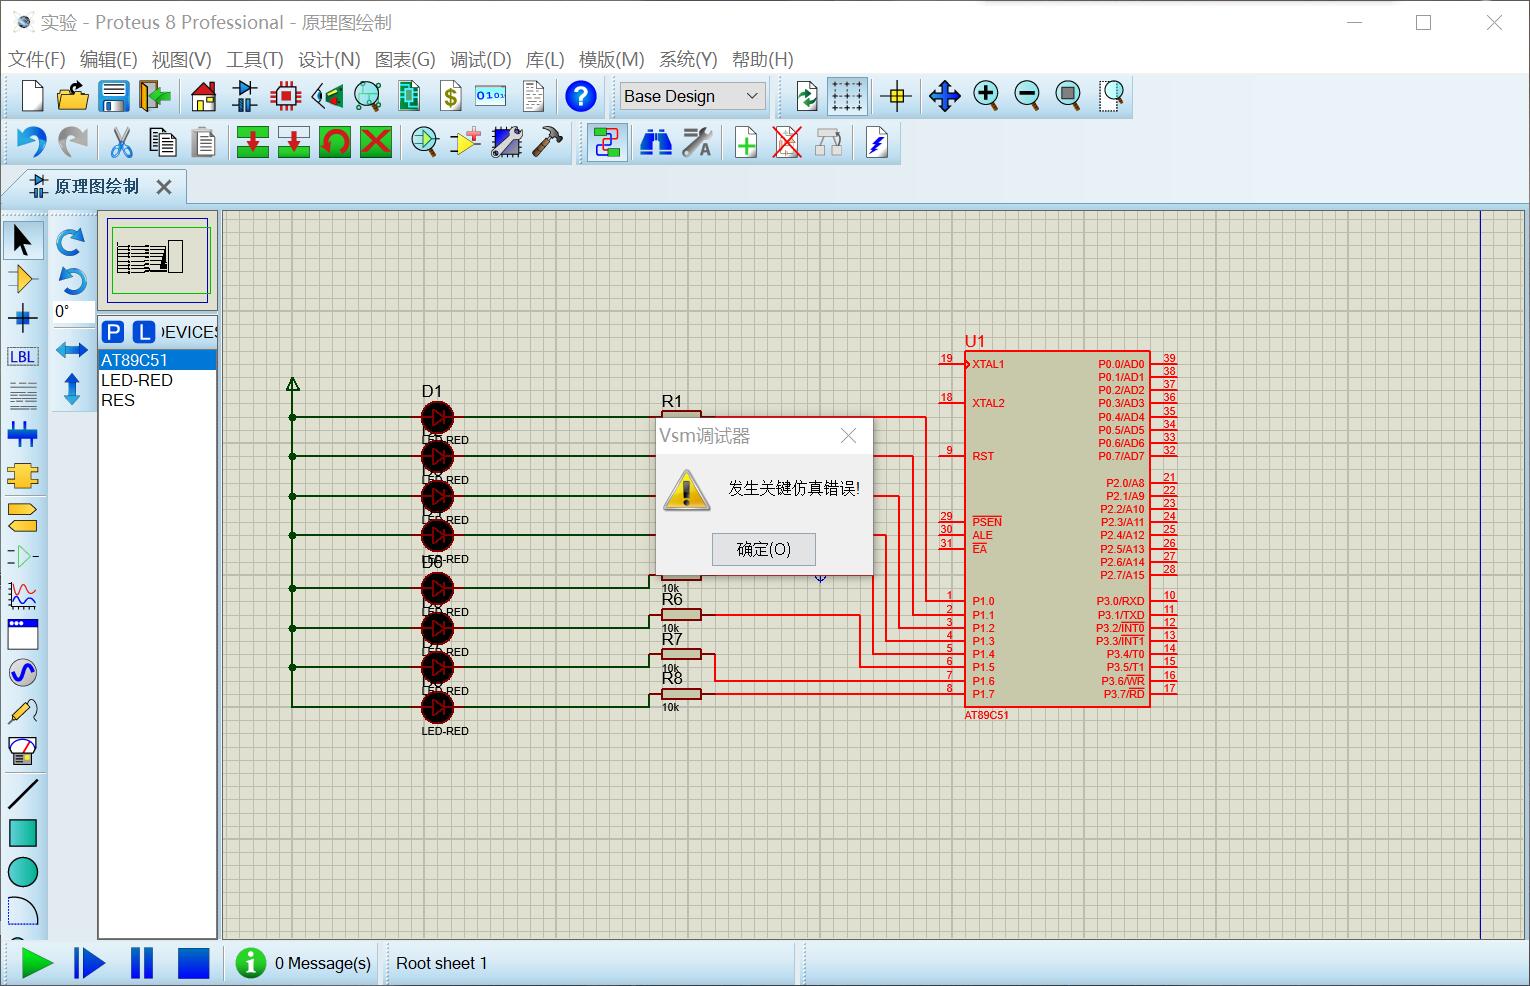Click the overview thumbnail preview
This screenshot has width=1530, height=986.
158,260
